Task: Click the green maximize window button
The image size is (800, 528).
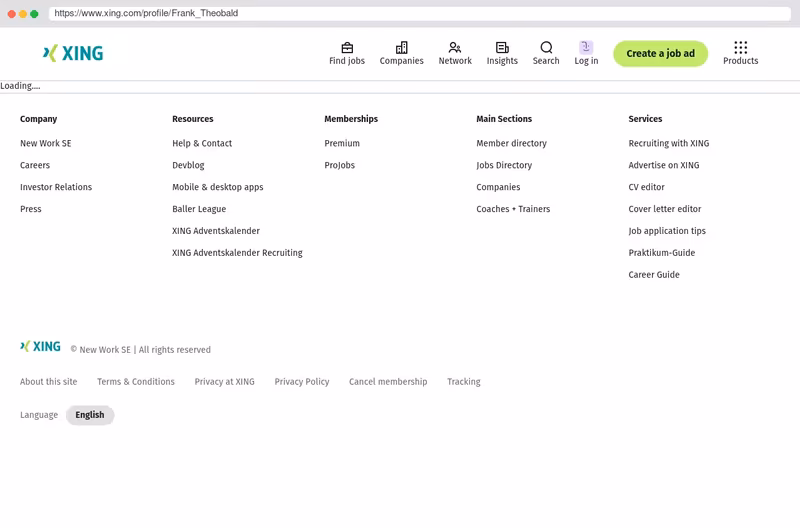Action: (x=34, y=14)
